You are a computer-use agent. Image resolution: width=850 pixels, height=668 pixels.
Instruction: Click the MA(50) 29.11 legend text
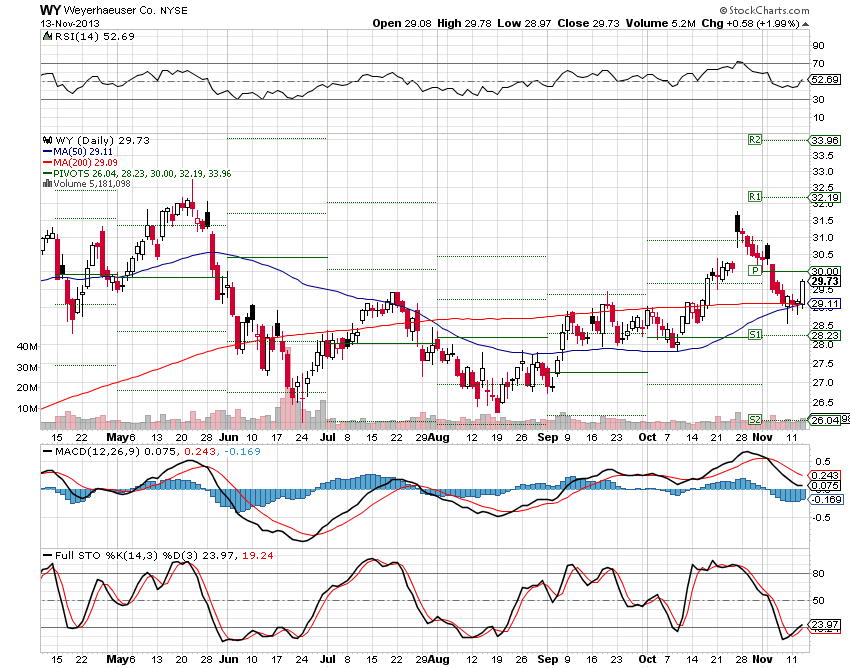[83, 152]
